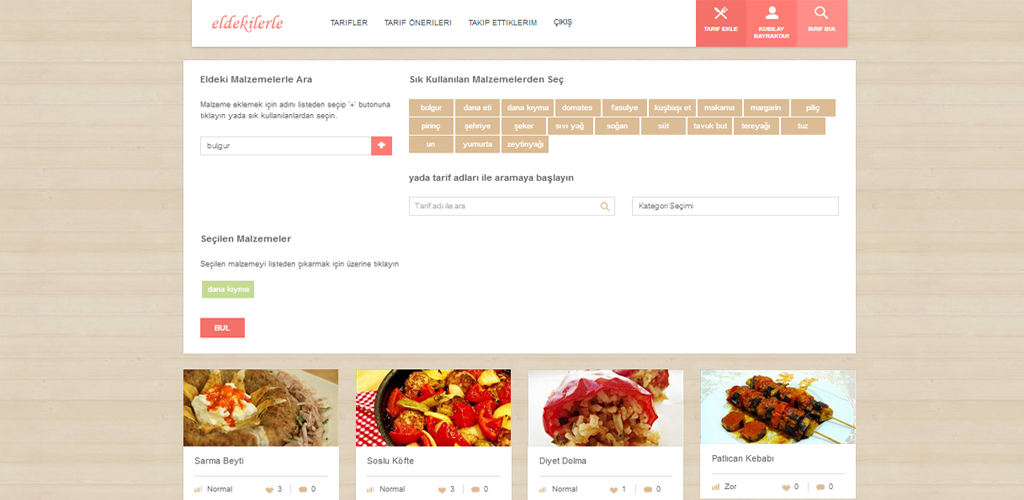Open the Tarif Bul magnifier icon
Viewport: 1024px width, 500px height.
822,13
